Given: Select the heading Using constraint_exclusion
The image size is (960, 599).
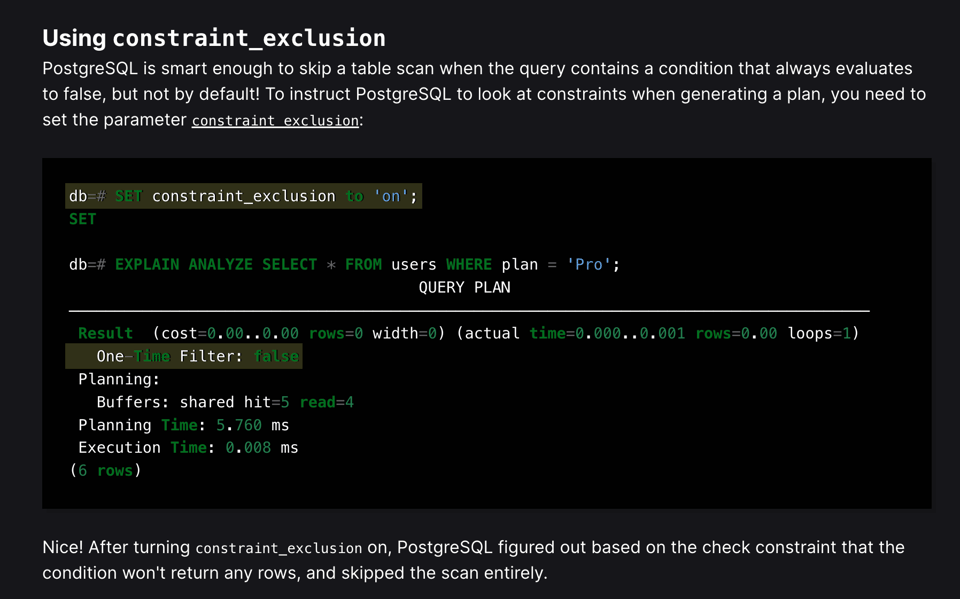Looking at the screenshot, I should click(x=213, y=38).
